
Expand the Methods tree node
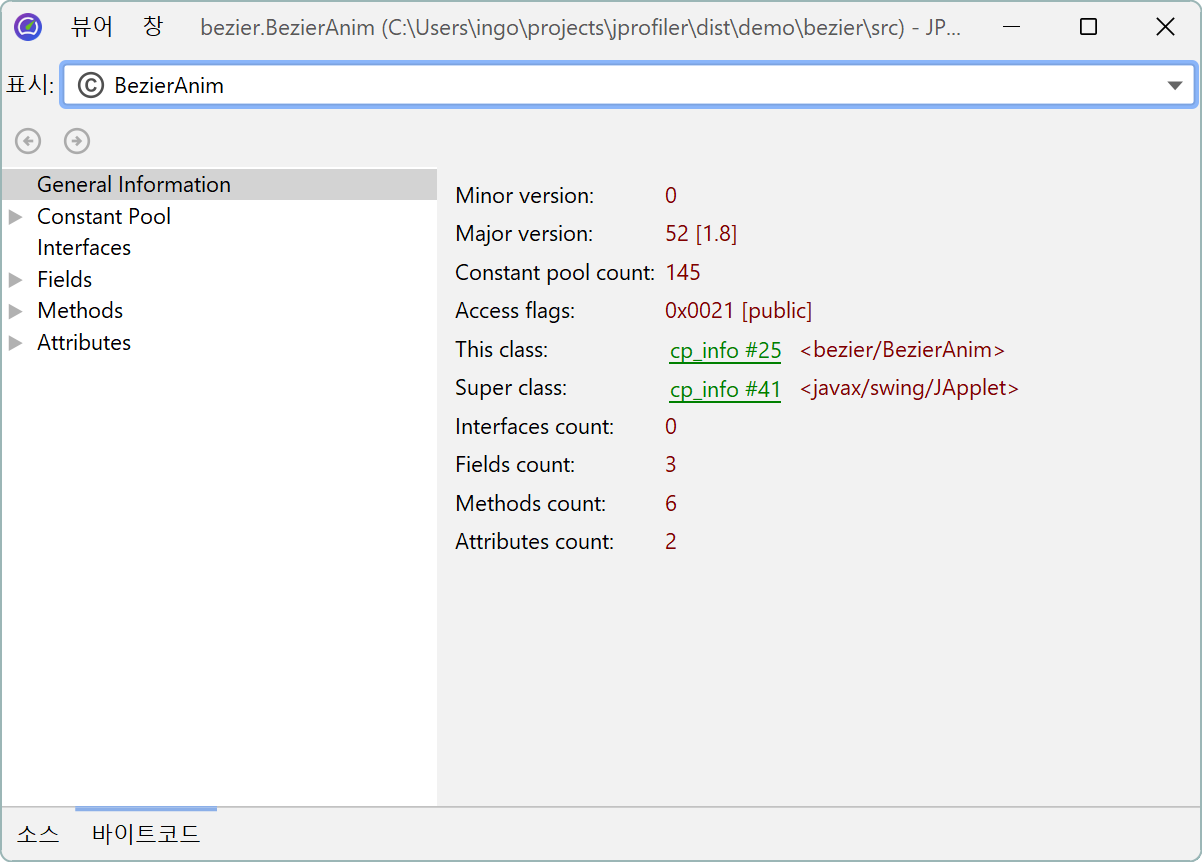(16, 311)
